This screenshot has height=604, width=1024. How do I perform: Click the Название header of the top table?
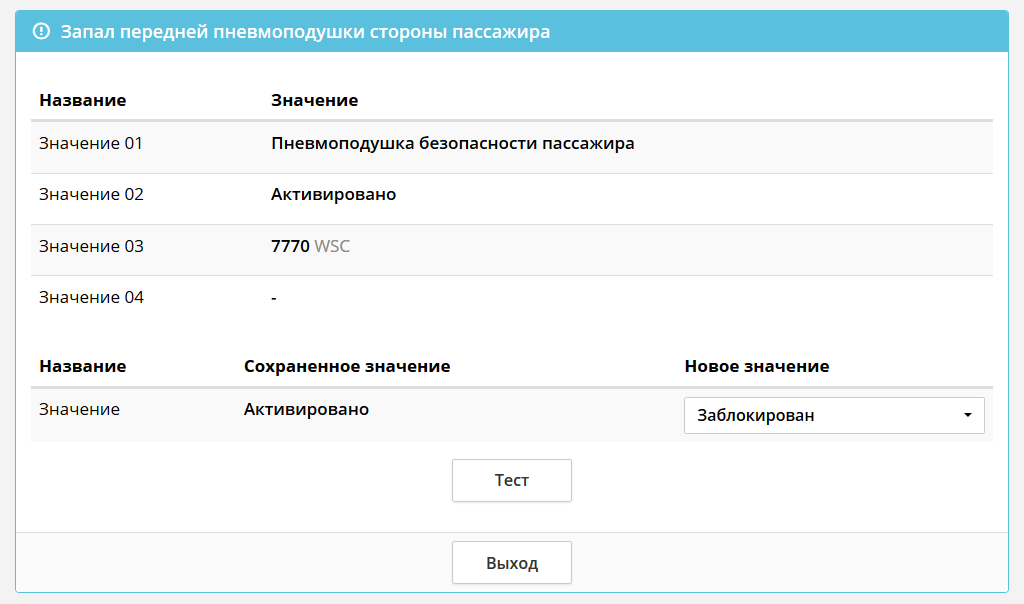(82, 100)
